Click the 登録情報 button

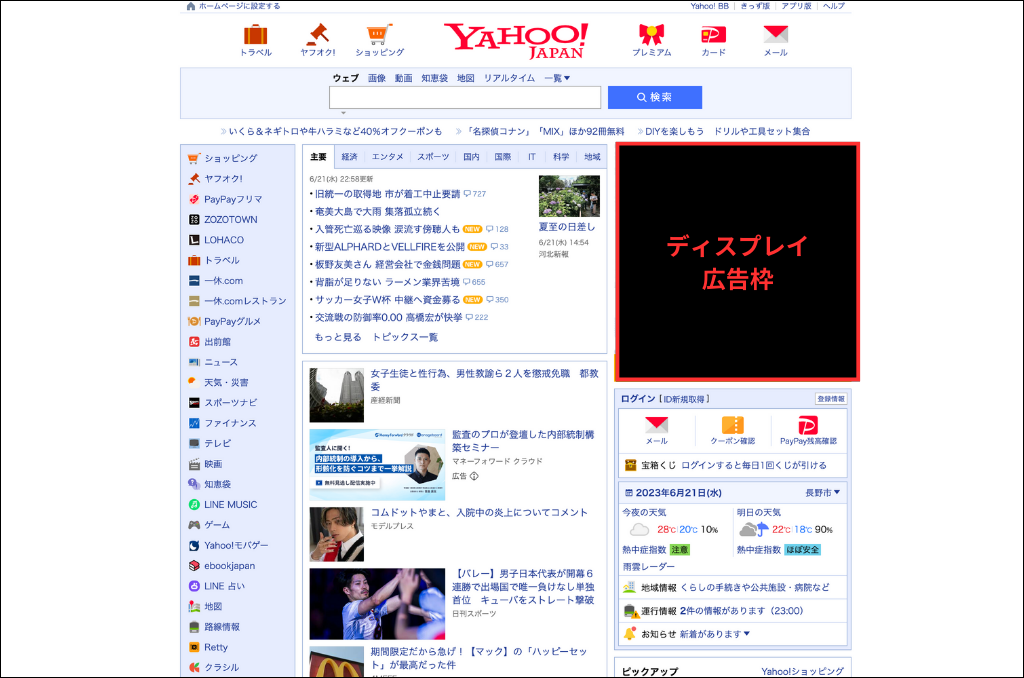[831, 398]
